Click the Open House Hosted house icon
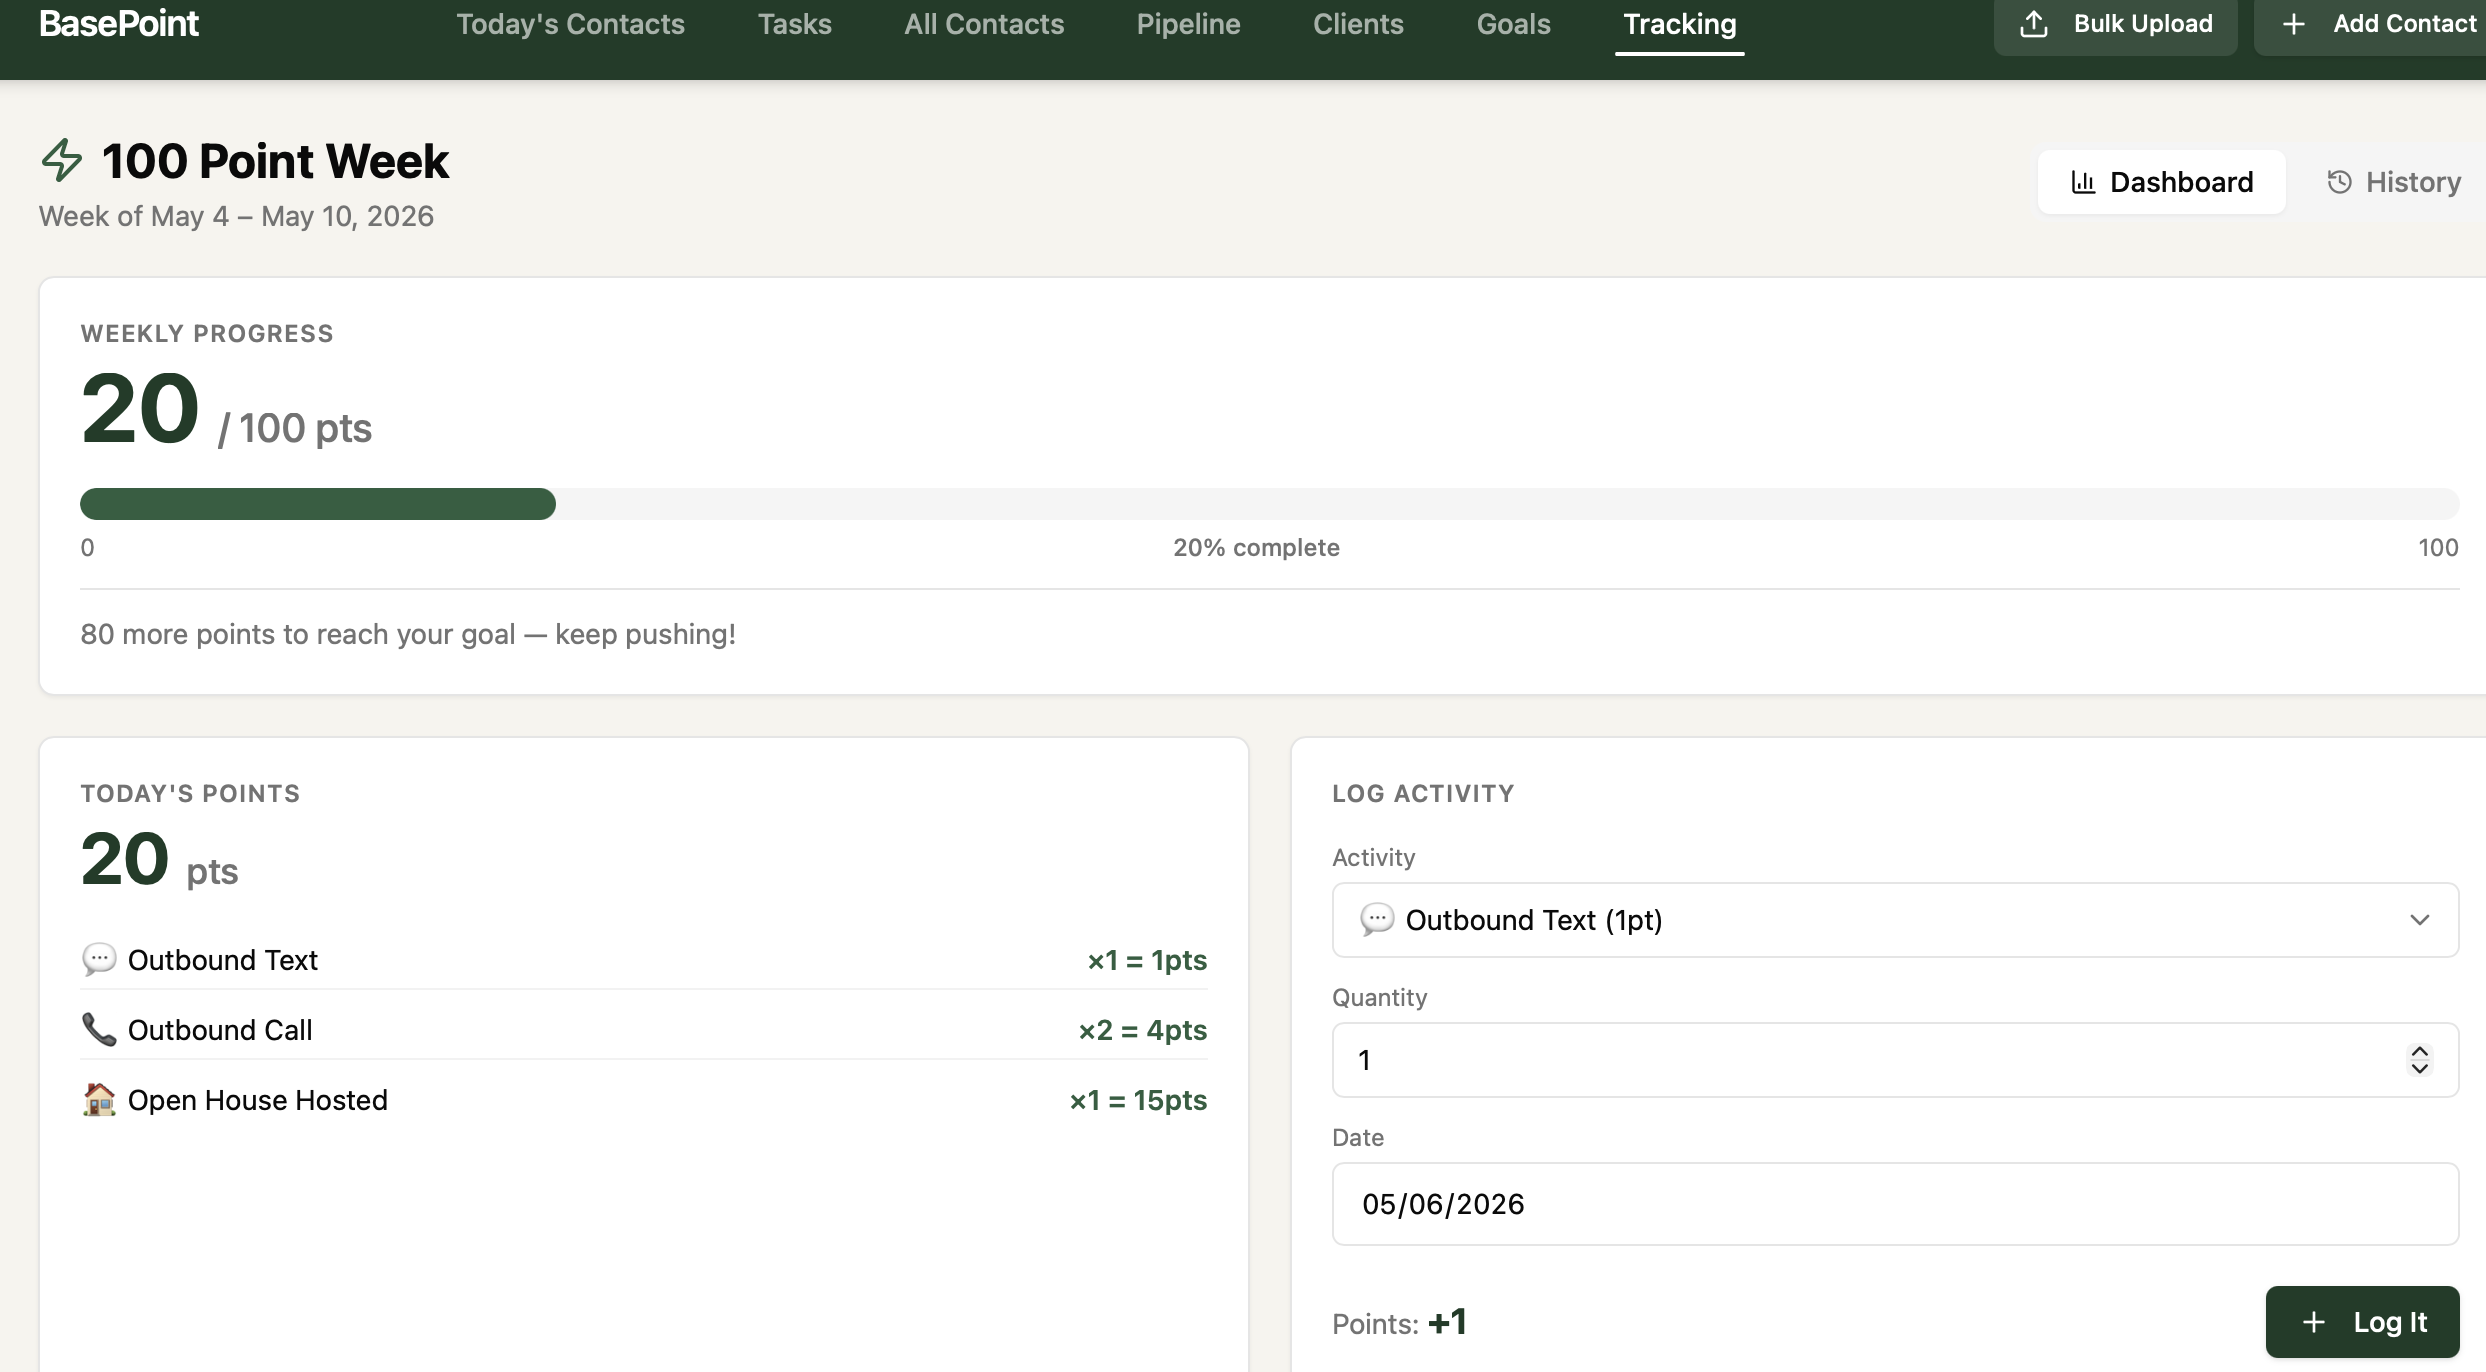This screenshot has width=2486, height=1372. pos(99,1099)
